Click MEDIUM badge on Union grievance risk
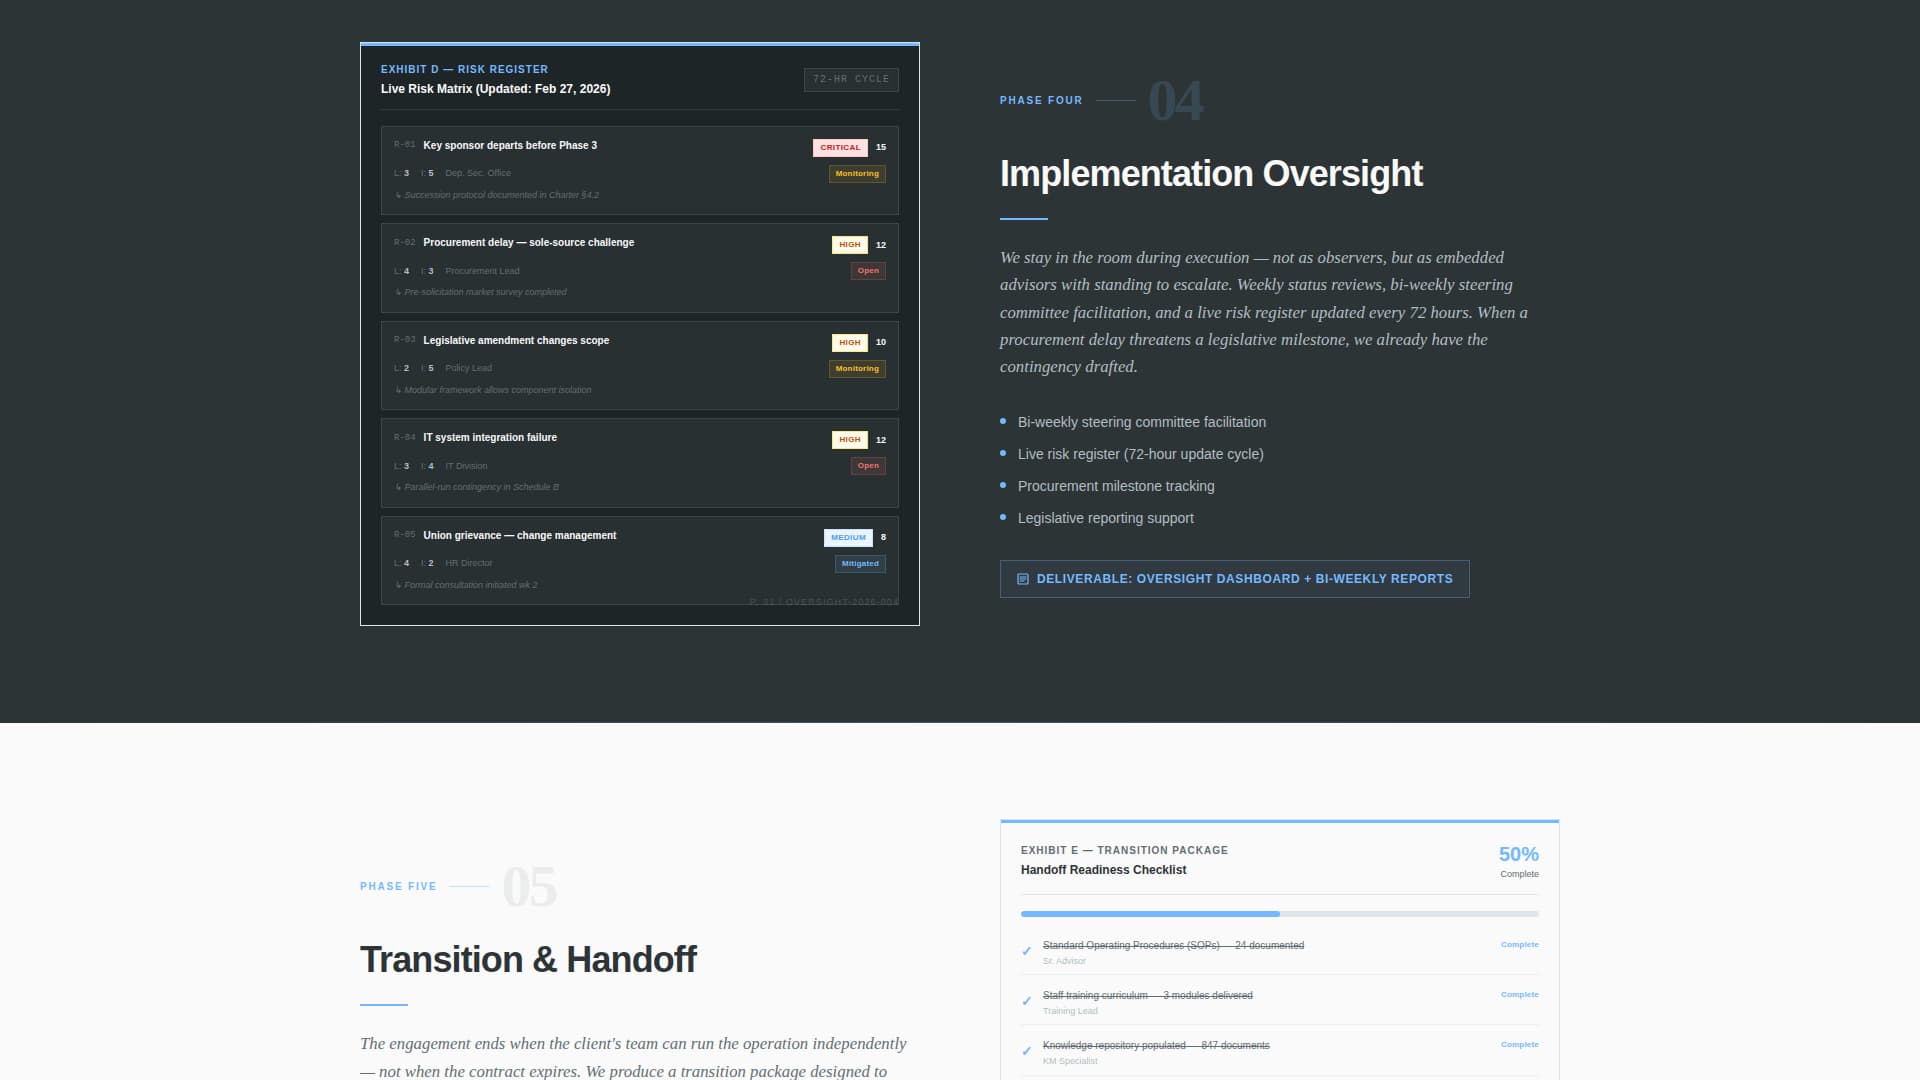The height and width of the screenshot is (1080, 1920). (848, 538)
